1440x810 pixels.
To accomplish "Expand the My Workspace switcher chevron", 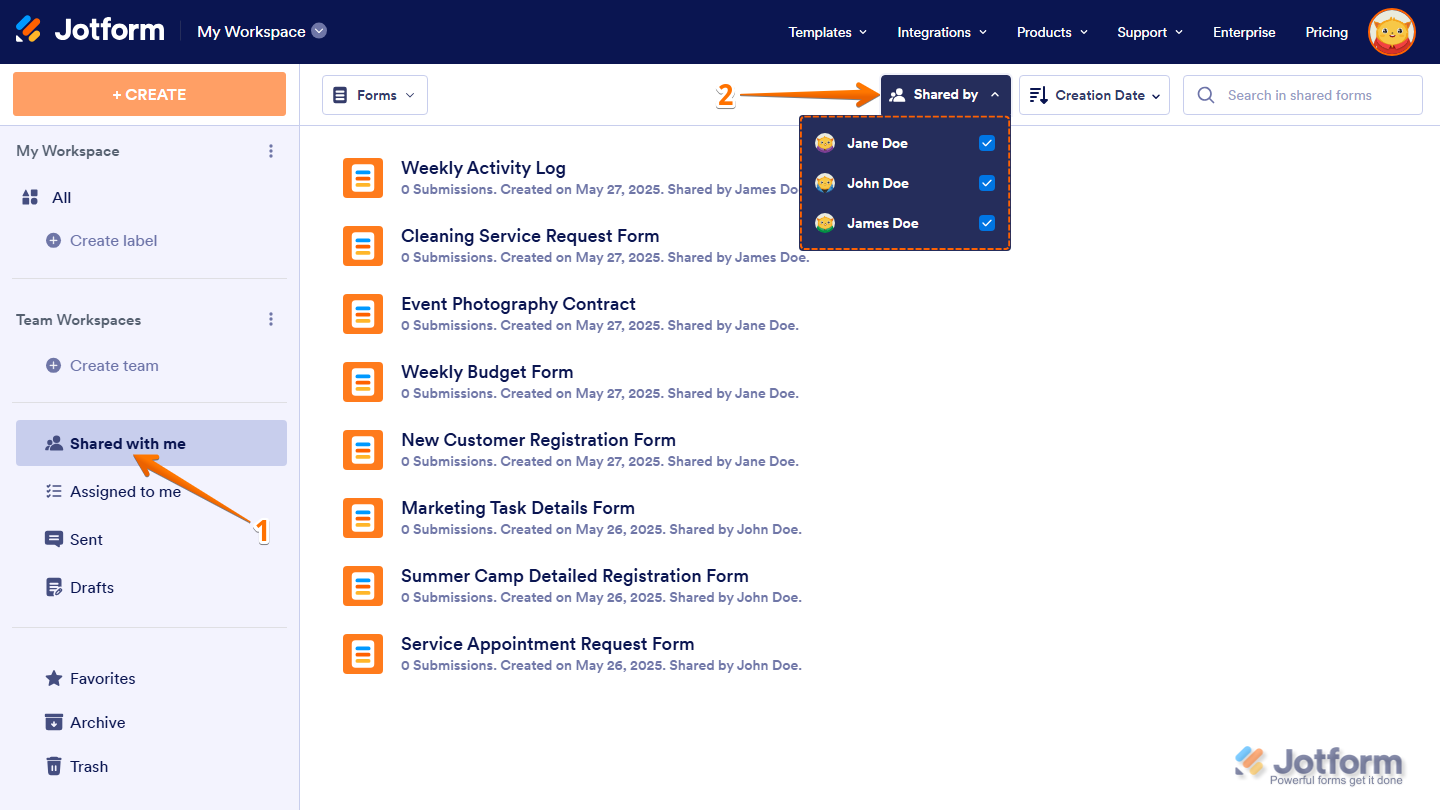I will pyautogui.click(x=319, y=31).
